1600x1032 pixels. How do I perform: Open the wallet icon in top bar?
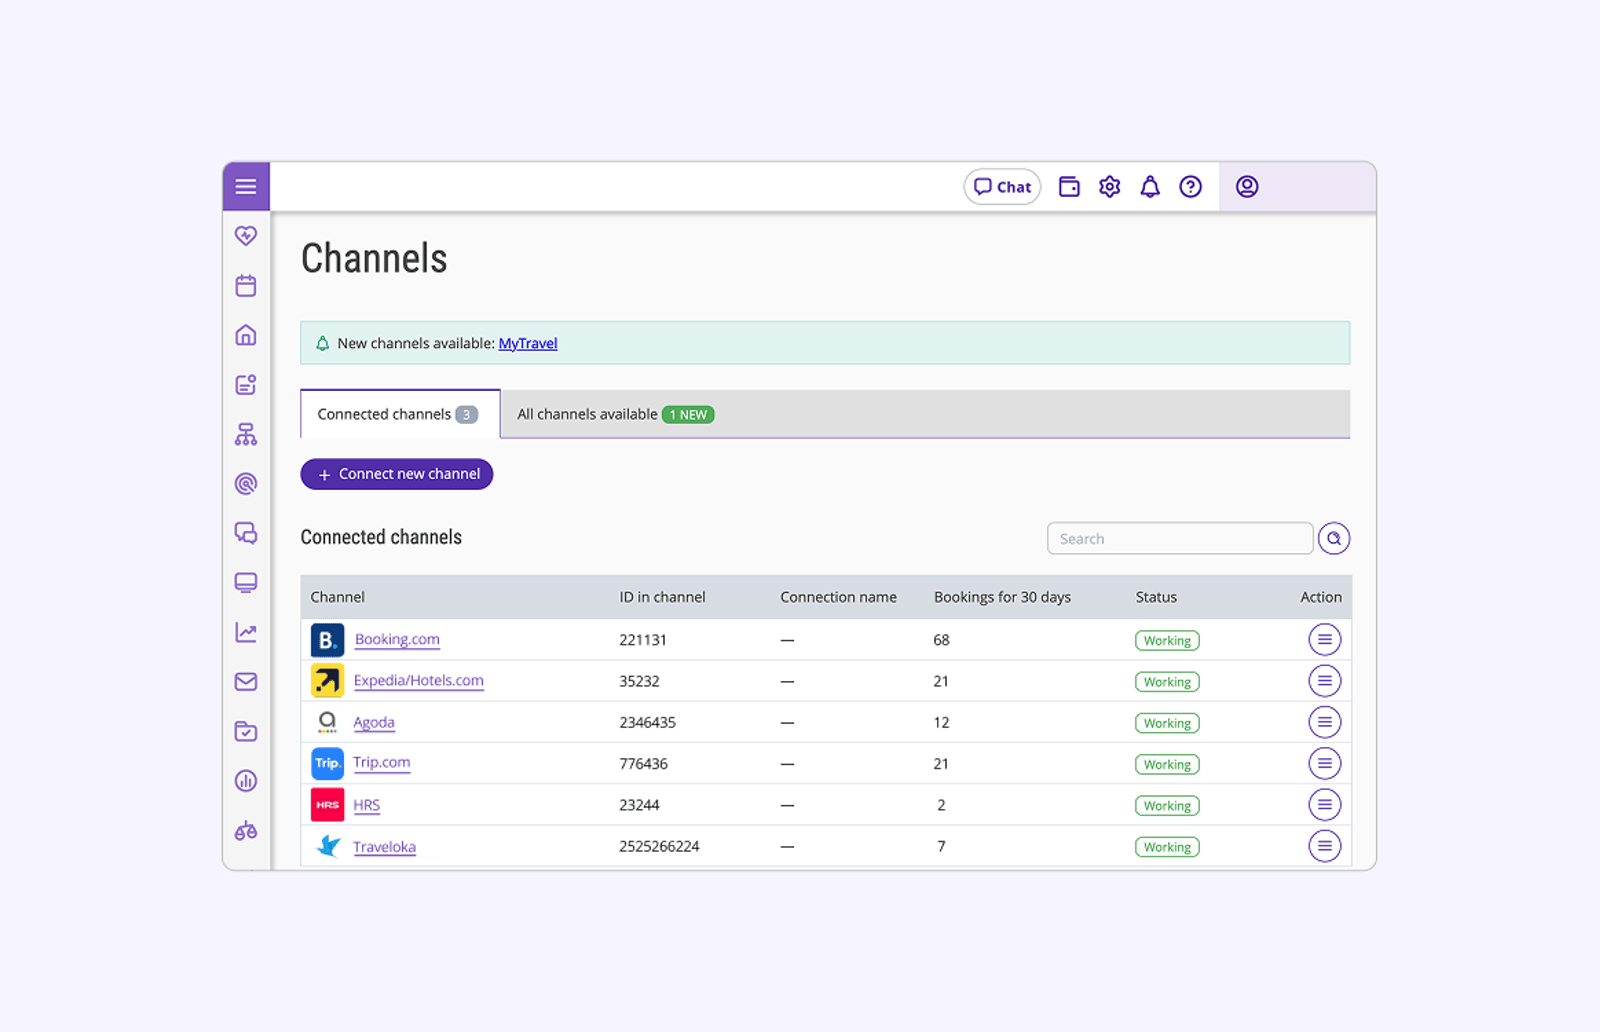coord(1069,187)
